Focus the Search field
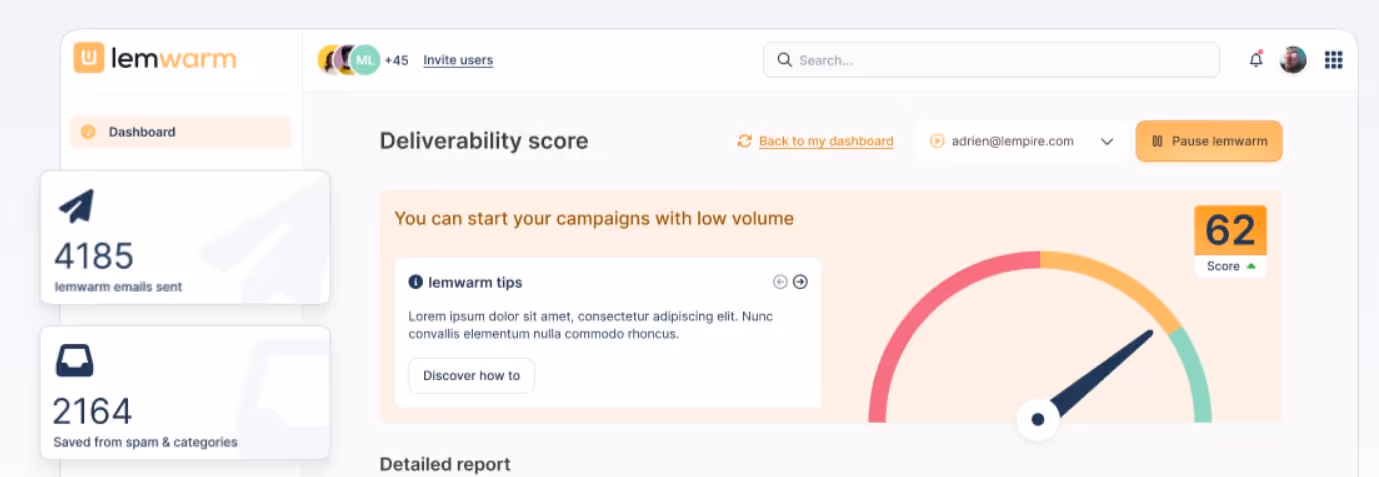The image size is (1379, 477). tap(991, 60)
